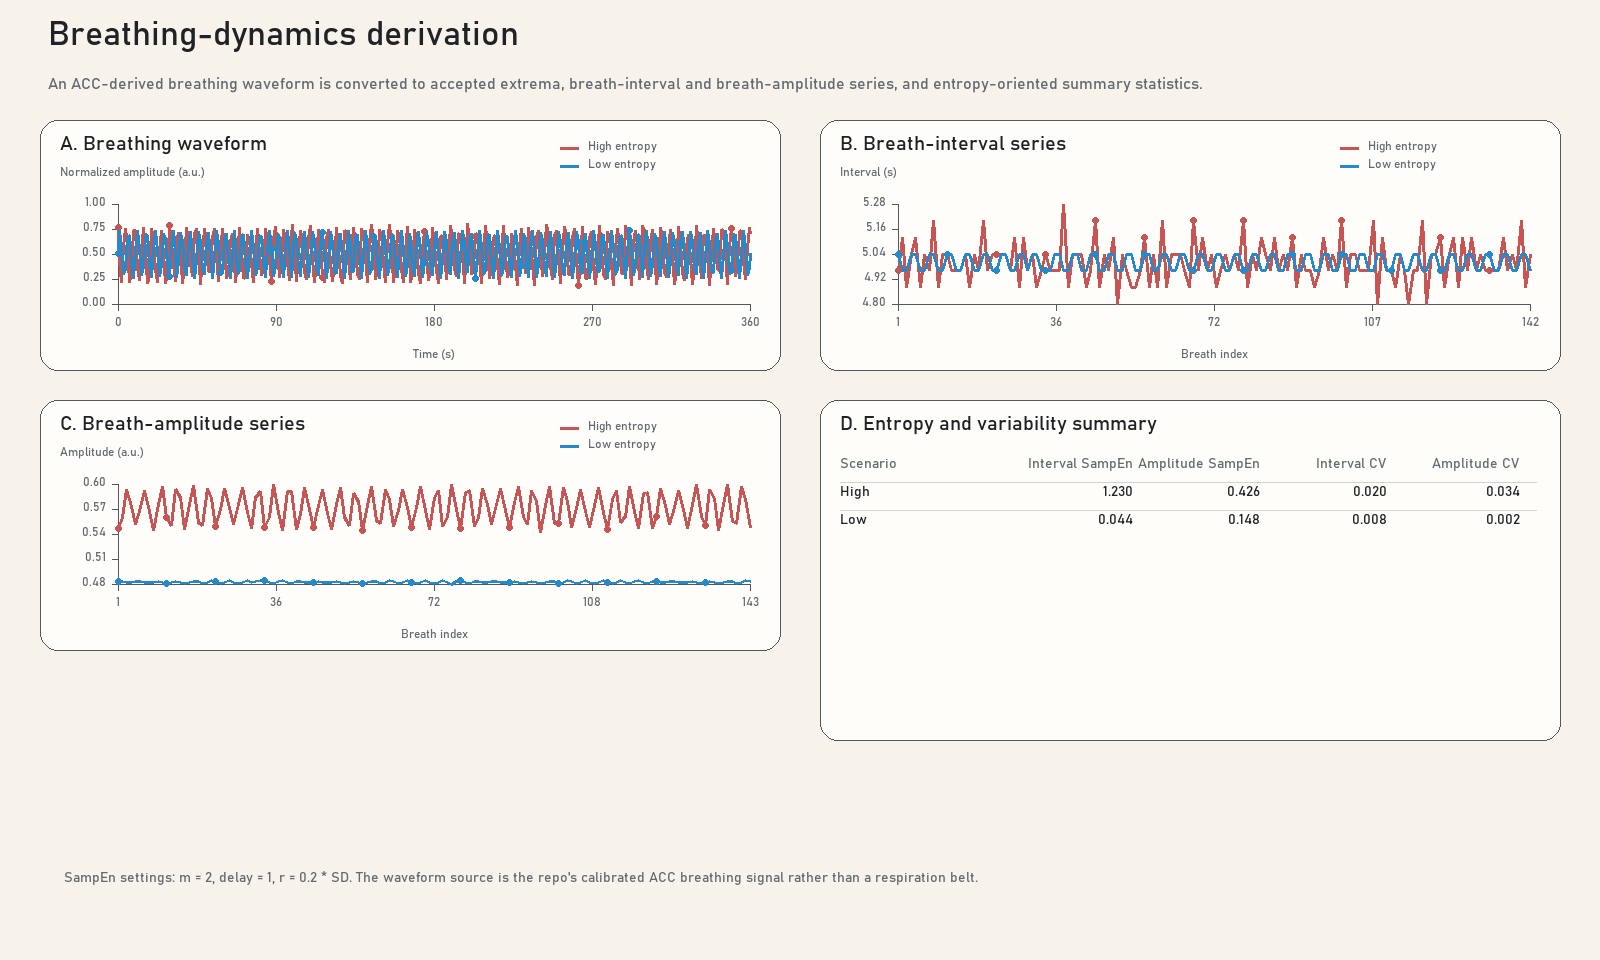Click the 'B. Breath-interval series' panel title
1600x960 pixels.
(x=953, y=144)
